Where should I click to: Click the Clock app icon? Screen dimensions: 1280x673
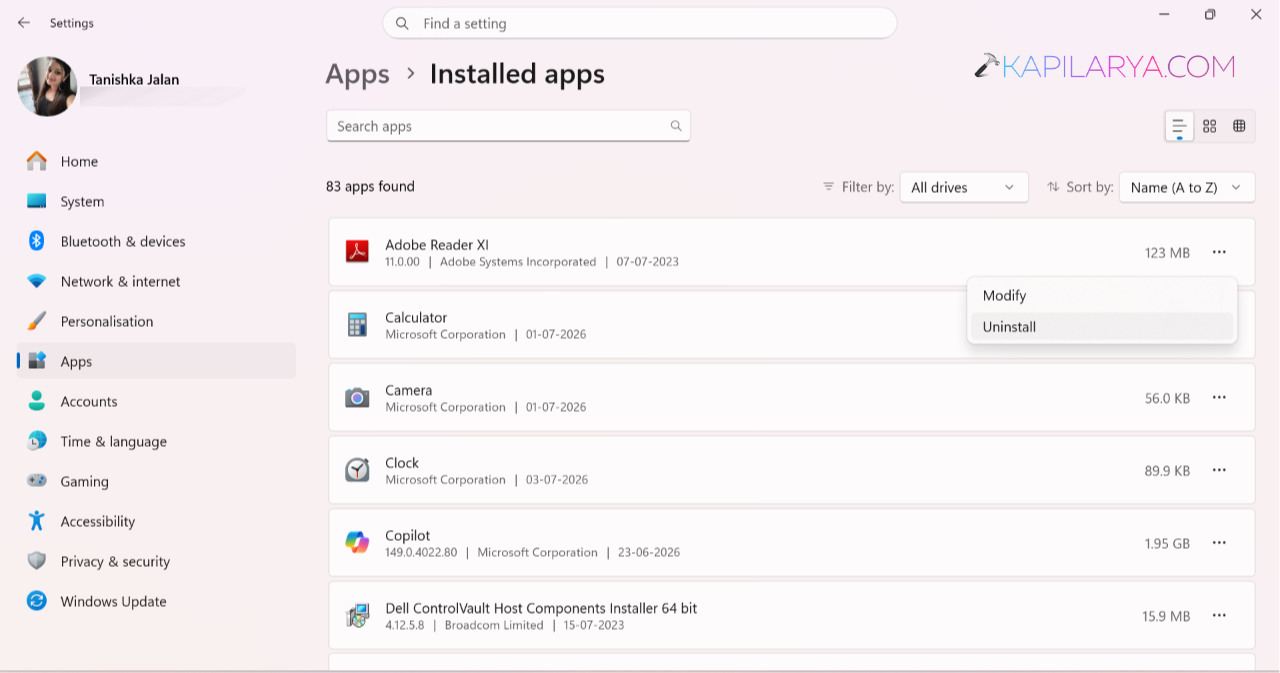click(x=357, y=470)
